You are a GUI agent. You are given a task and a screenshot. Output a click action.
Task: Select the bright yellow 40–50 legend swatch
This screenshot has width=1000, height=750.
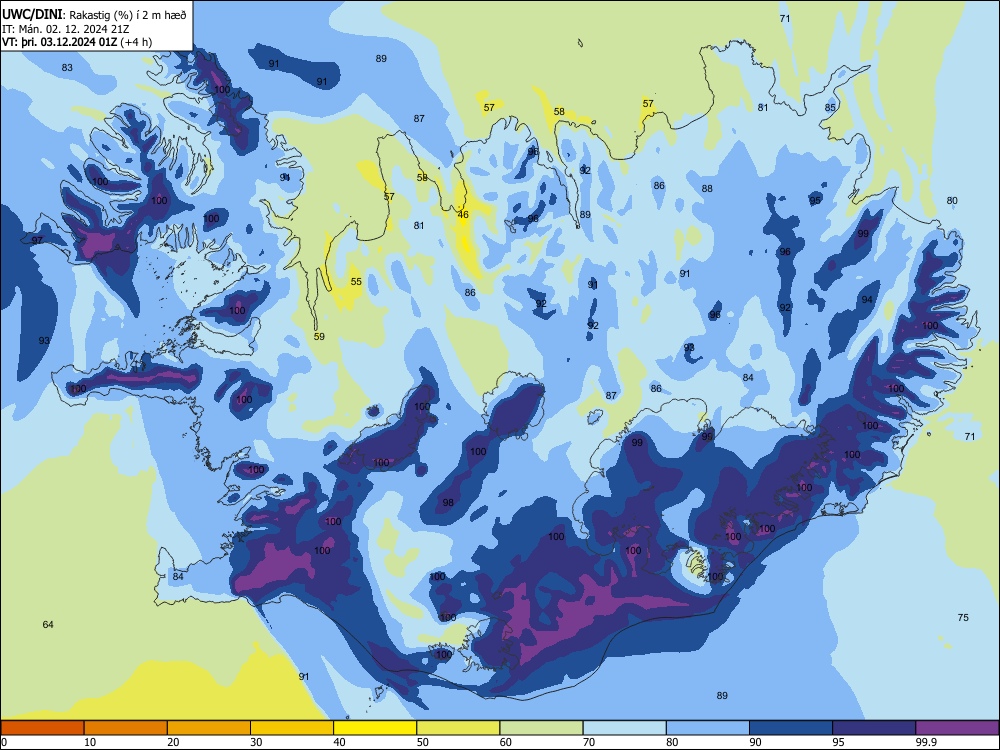pyautogui.click(x=375, y=728)
